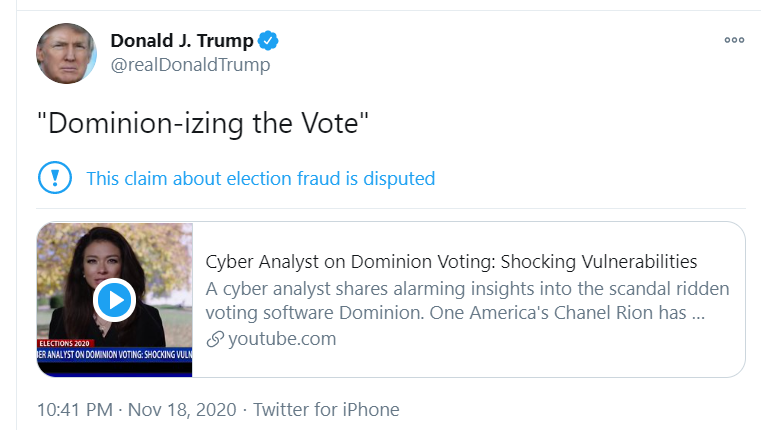
Task: Click the "Dominion-izing the Vote" tweet text
Action: click(x=203, y=123)
